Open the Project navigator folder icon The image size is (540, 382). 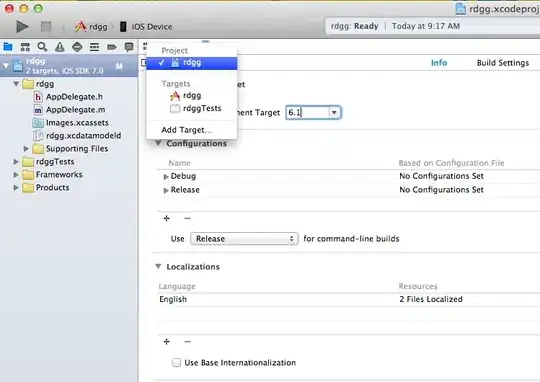click(x=8, y=47)
